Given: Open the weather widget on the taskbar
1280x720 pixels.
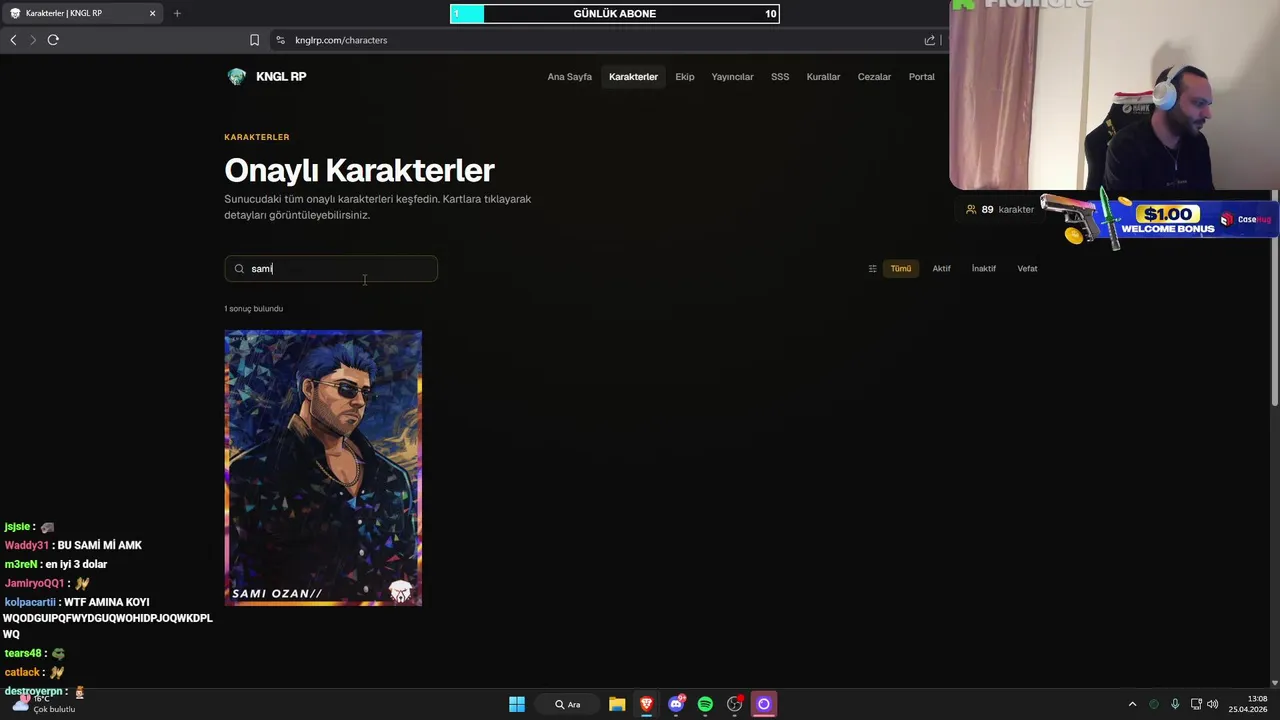Looking at the screenshot, I should click(42, 704).
